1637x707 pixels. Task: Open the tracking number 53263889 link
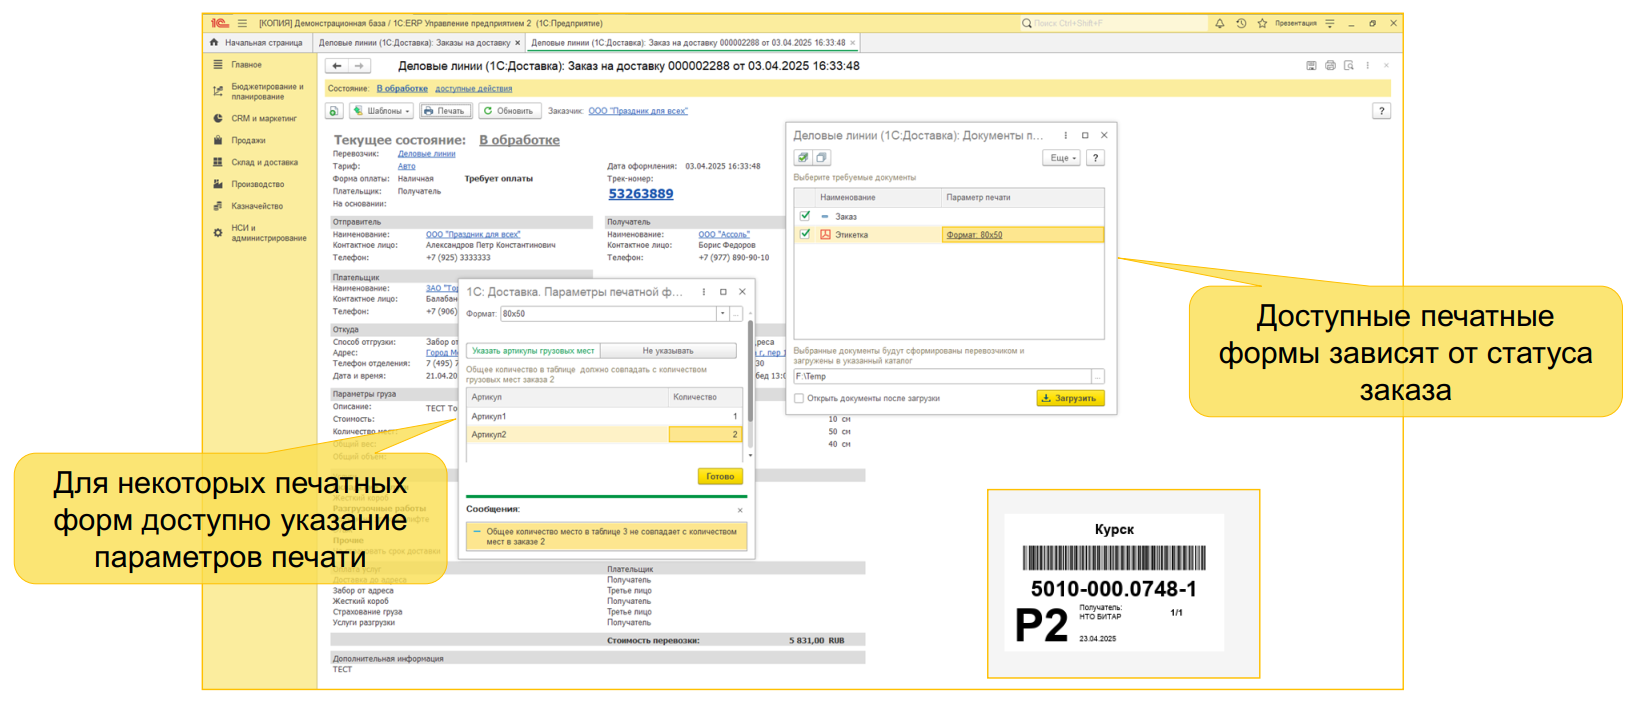[641, 194]
